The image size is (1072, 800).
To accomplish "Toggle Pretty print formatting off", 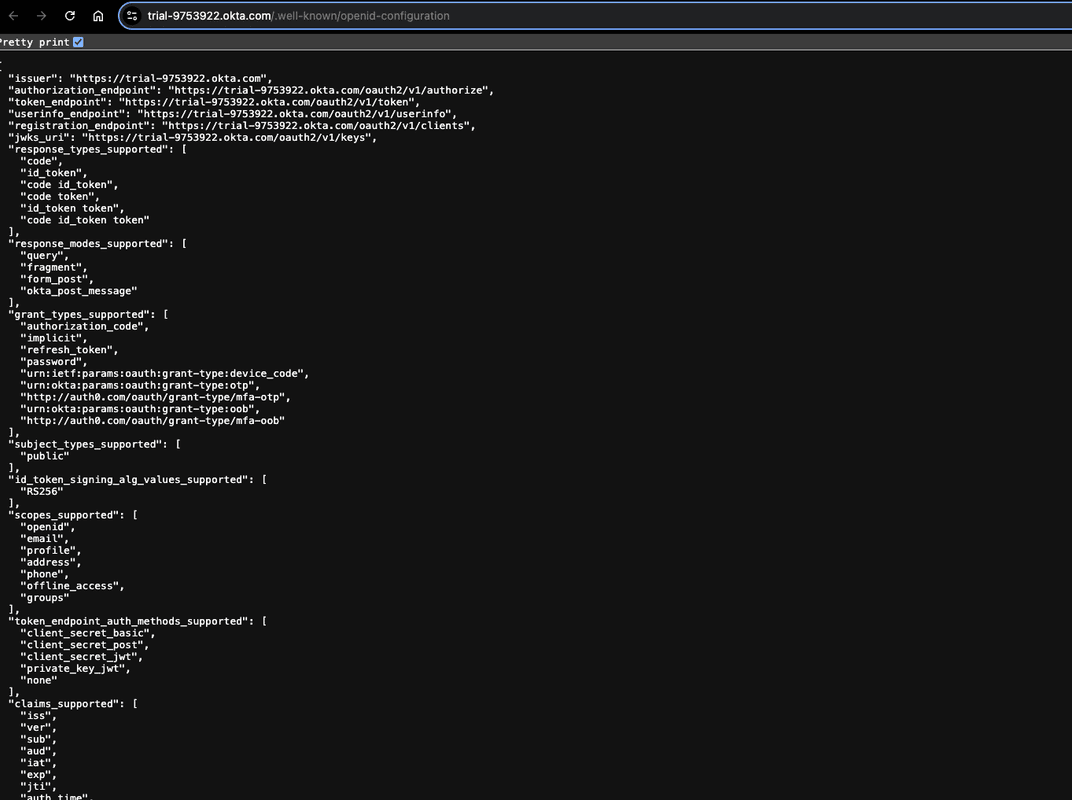I will point(76,41).
